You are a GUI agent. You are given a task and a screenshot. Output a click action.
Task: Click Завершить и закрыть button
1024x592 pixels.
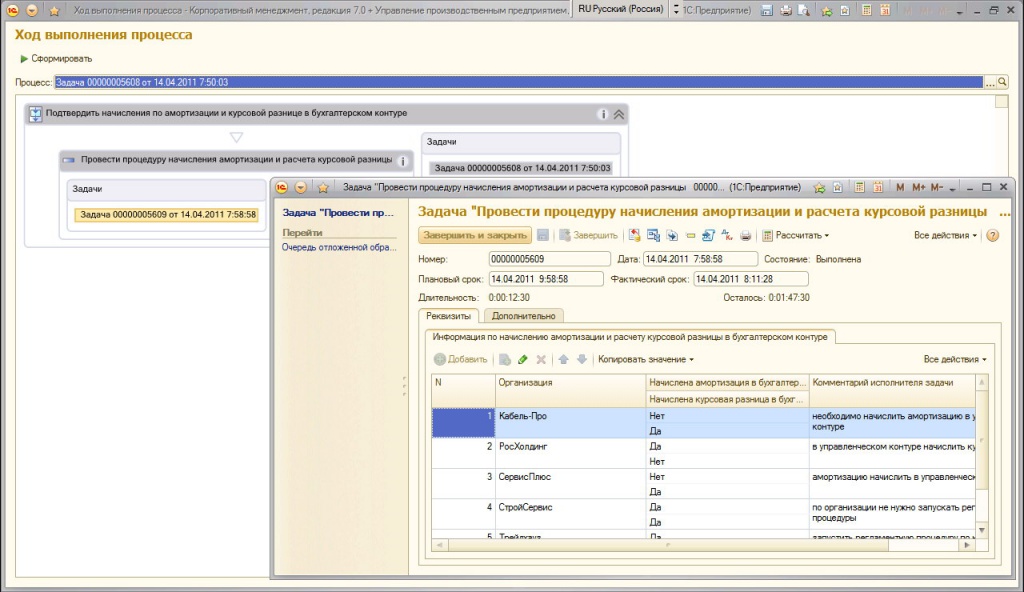[x=475, y=235]
